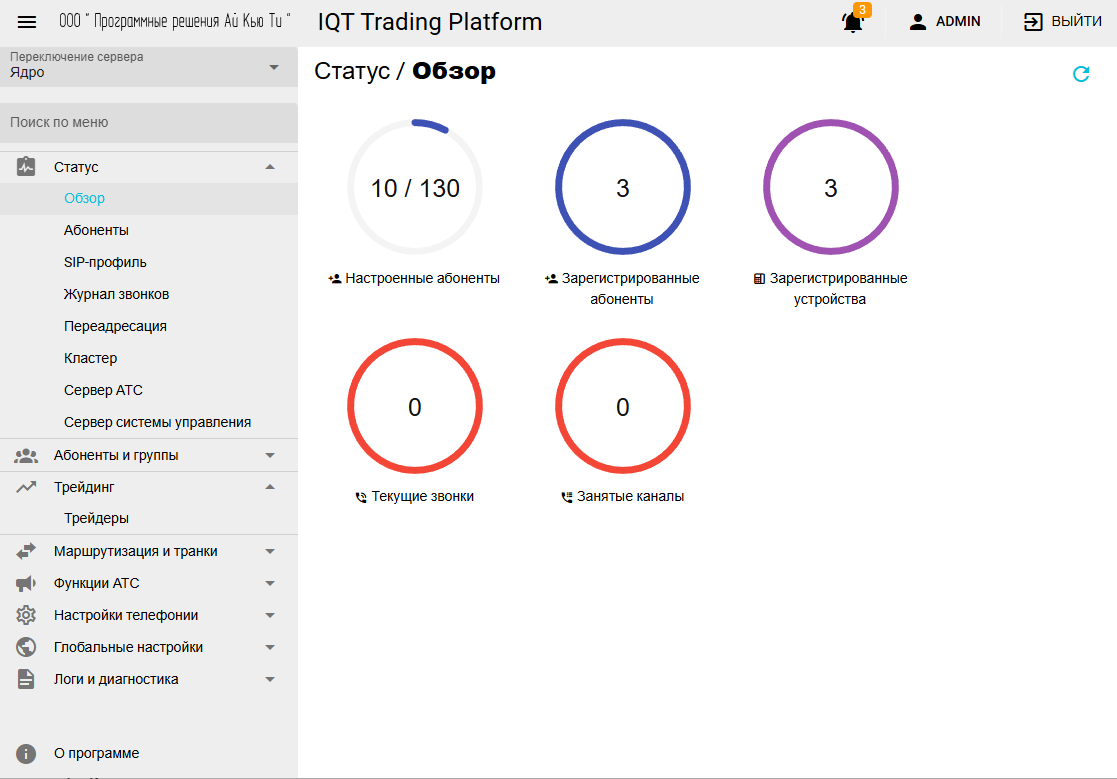
Task: Click the Логи и диагностика document icon
Action: click(26, 679)
